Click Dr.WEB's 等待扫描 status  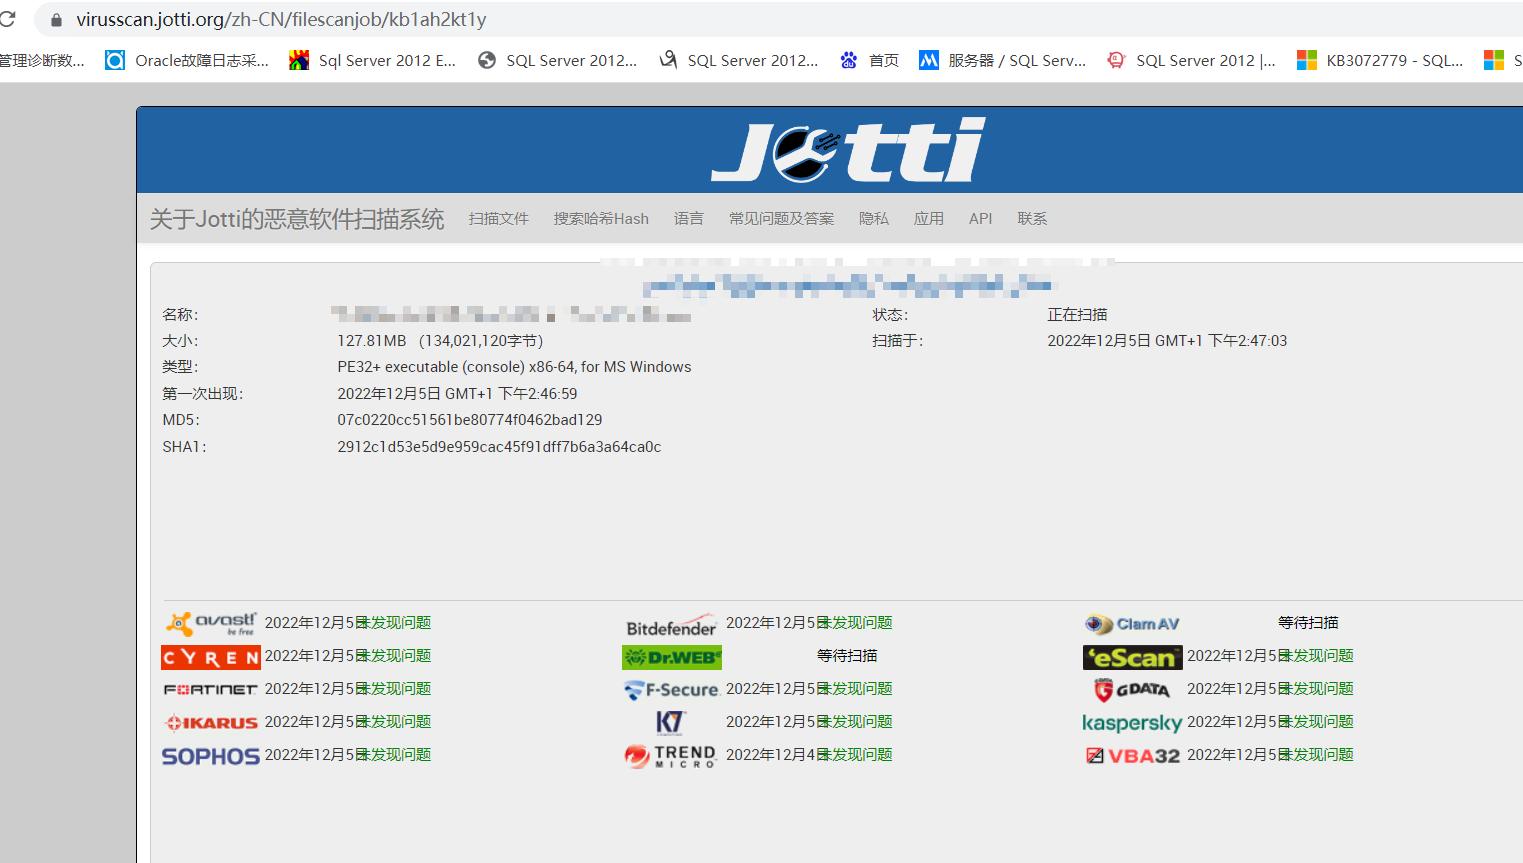[x=847, y=655]
